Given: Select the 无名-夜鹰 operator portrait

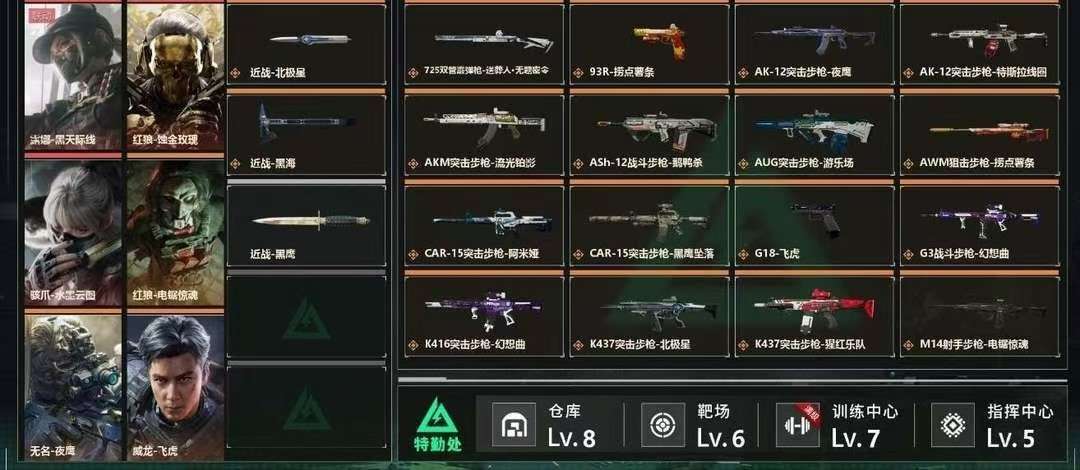Looking at the screenshot, I should tap(73, 387).
